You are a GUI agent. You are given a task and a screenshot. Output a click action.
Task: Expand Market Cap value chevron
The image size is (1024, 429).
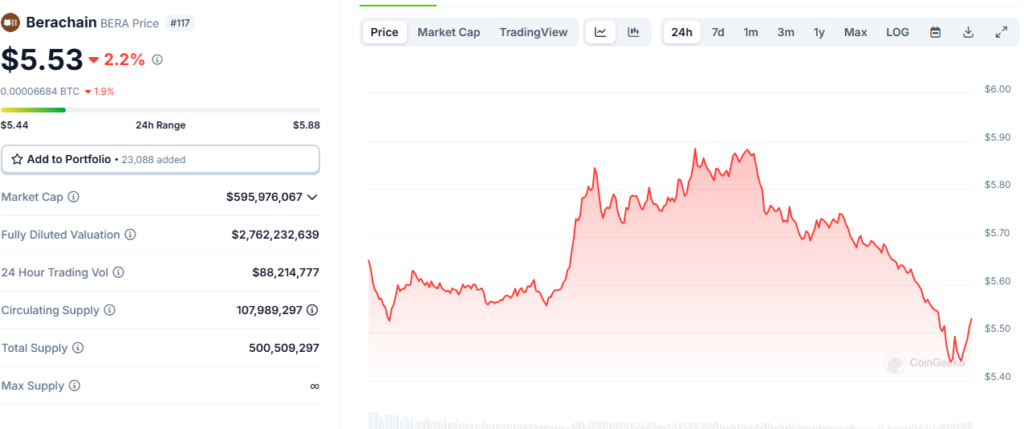[x=312, y=197]
